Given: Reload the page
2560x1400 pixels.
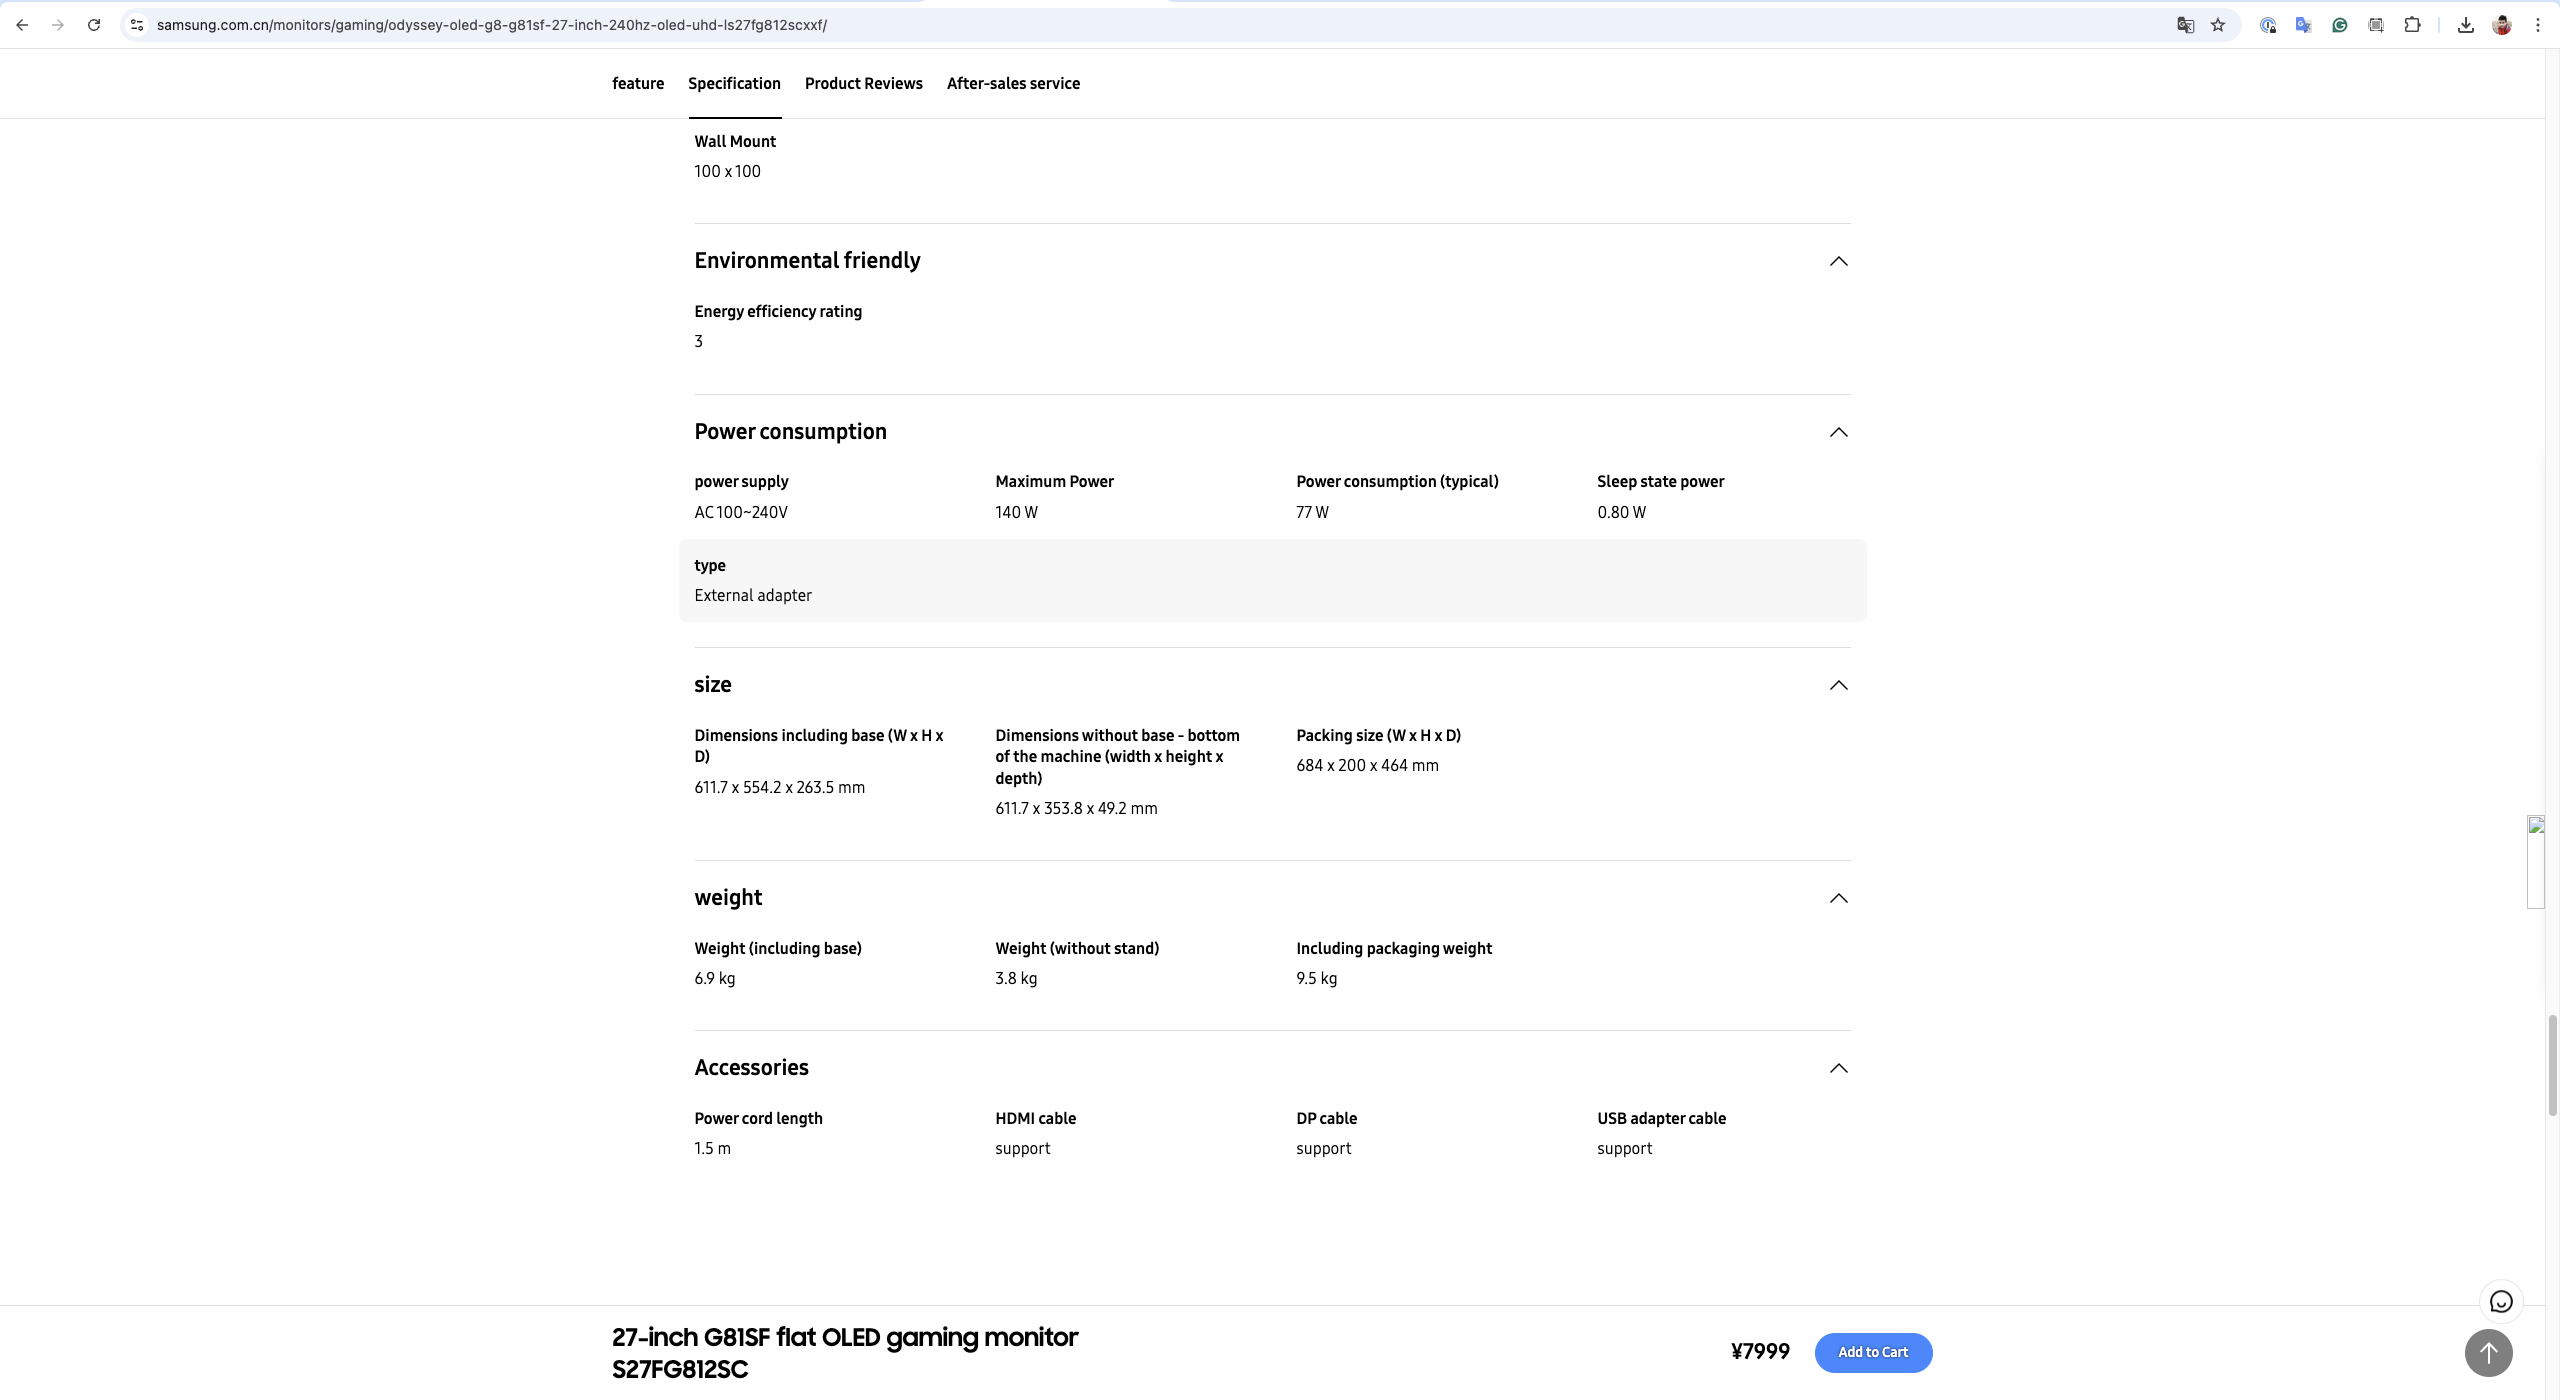Looking at the screenshot, I should coord(94,25).
